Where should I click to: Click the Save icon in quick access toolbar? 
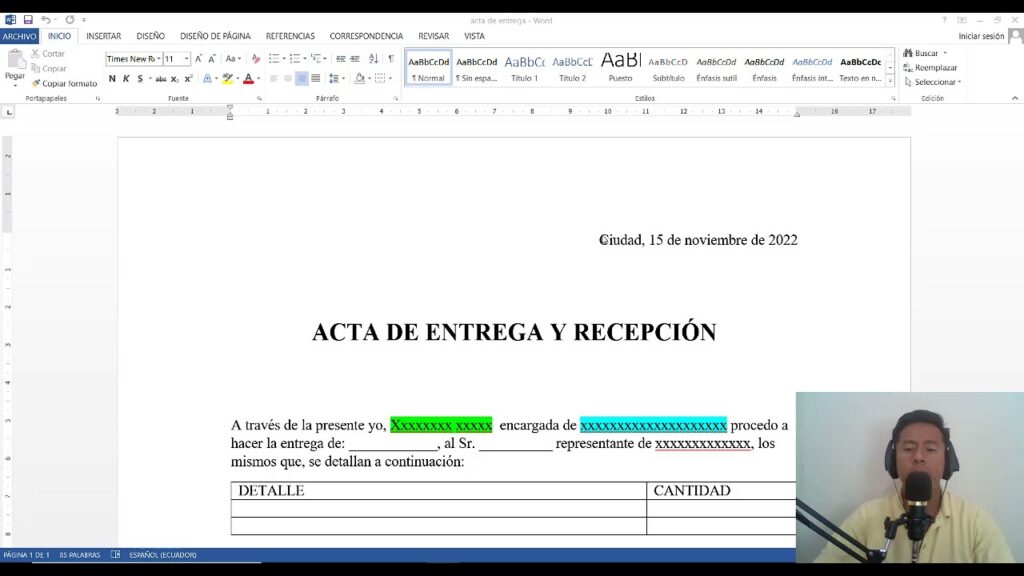point(28,19)
